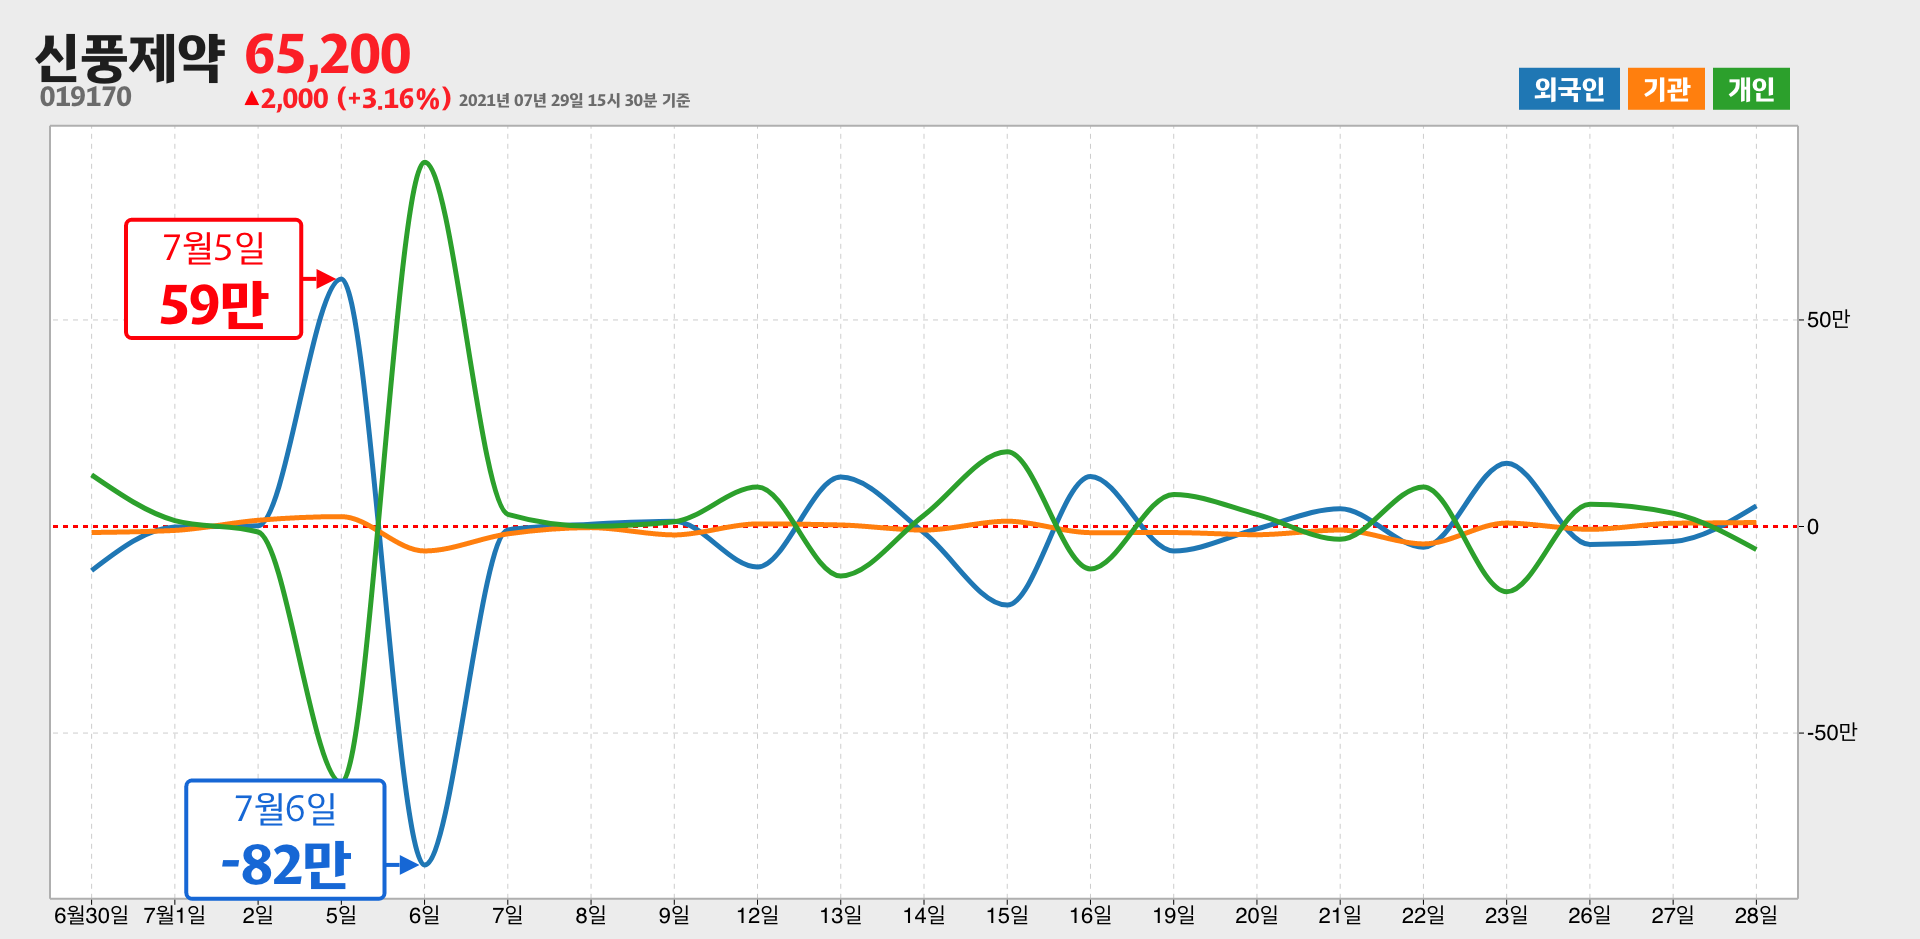Click the green line's peak at 6일
1920x939 pixels.
[x=425, y=162]
